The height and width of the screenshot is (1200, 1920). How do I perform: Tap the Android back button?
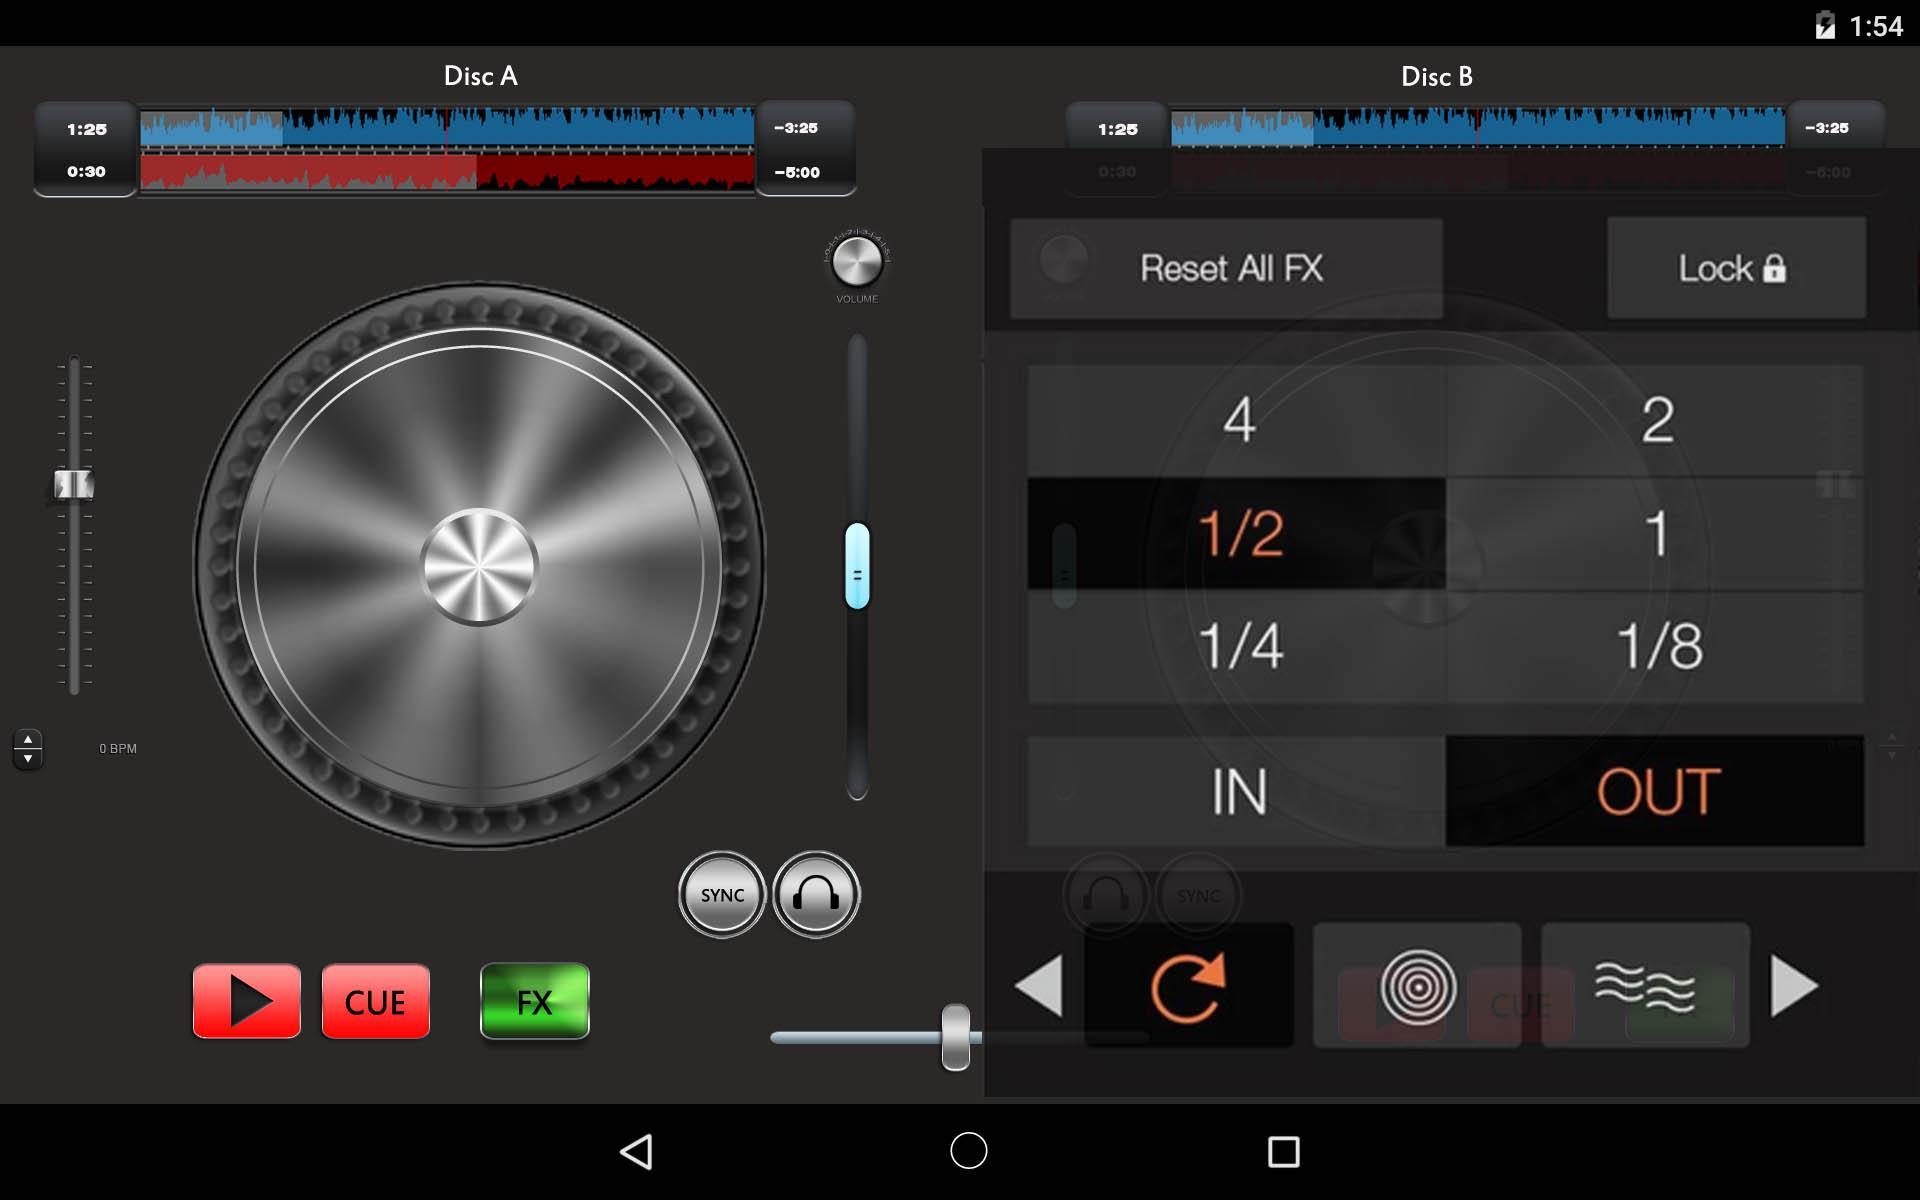[x=637, y=1151]
